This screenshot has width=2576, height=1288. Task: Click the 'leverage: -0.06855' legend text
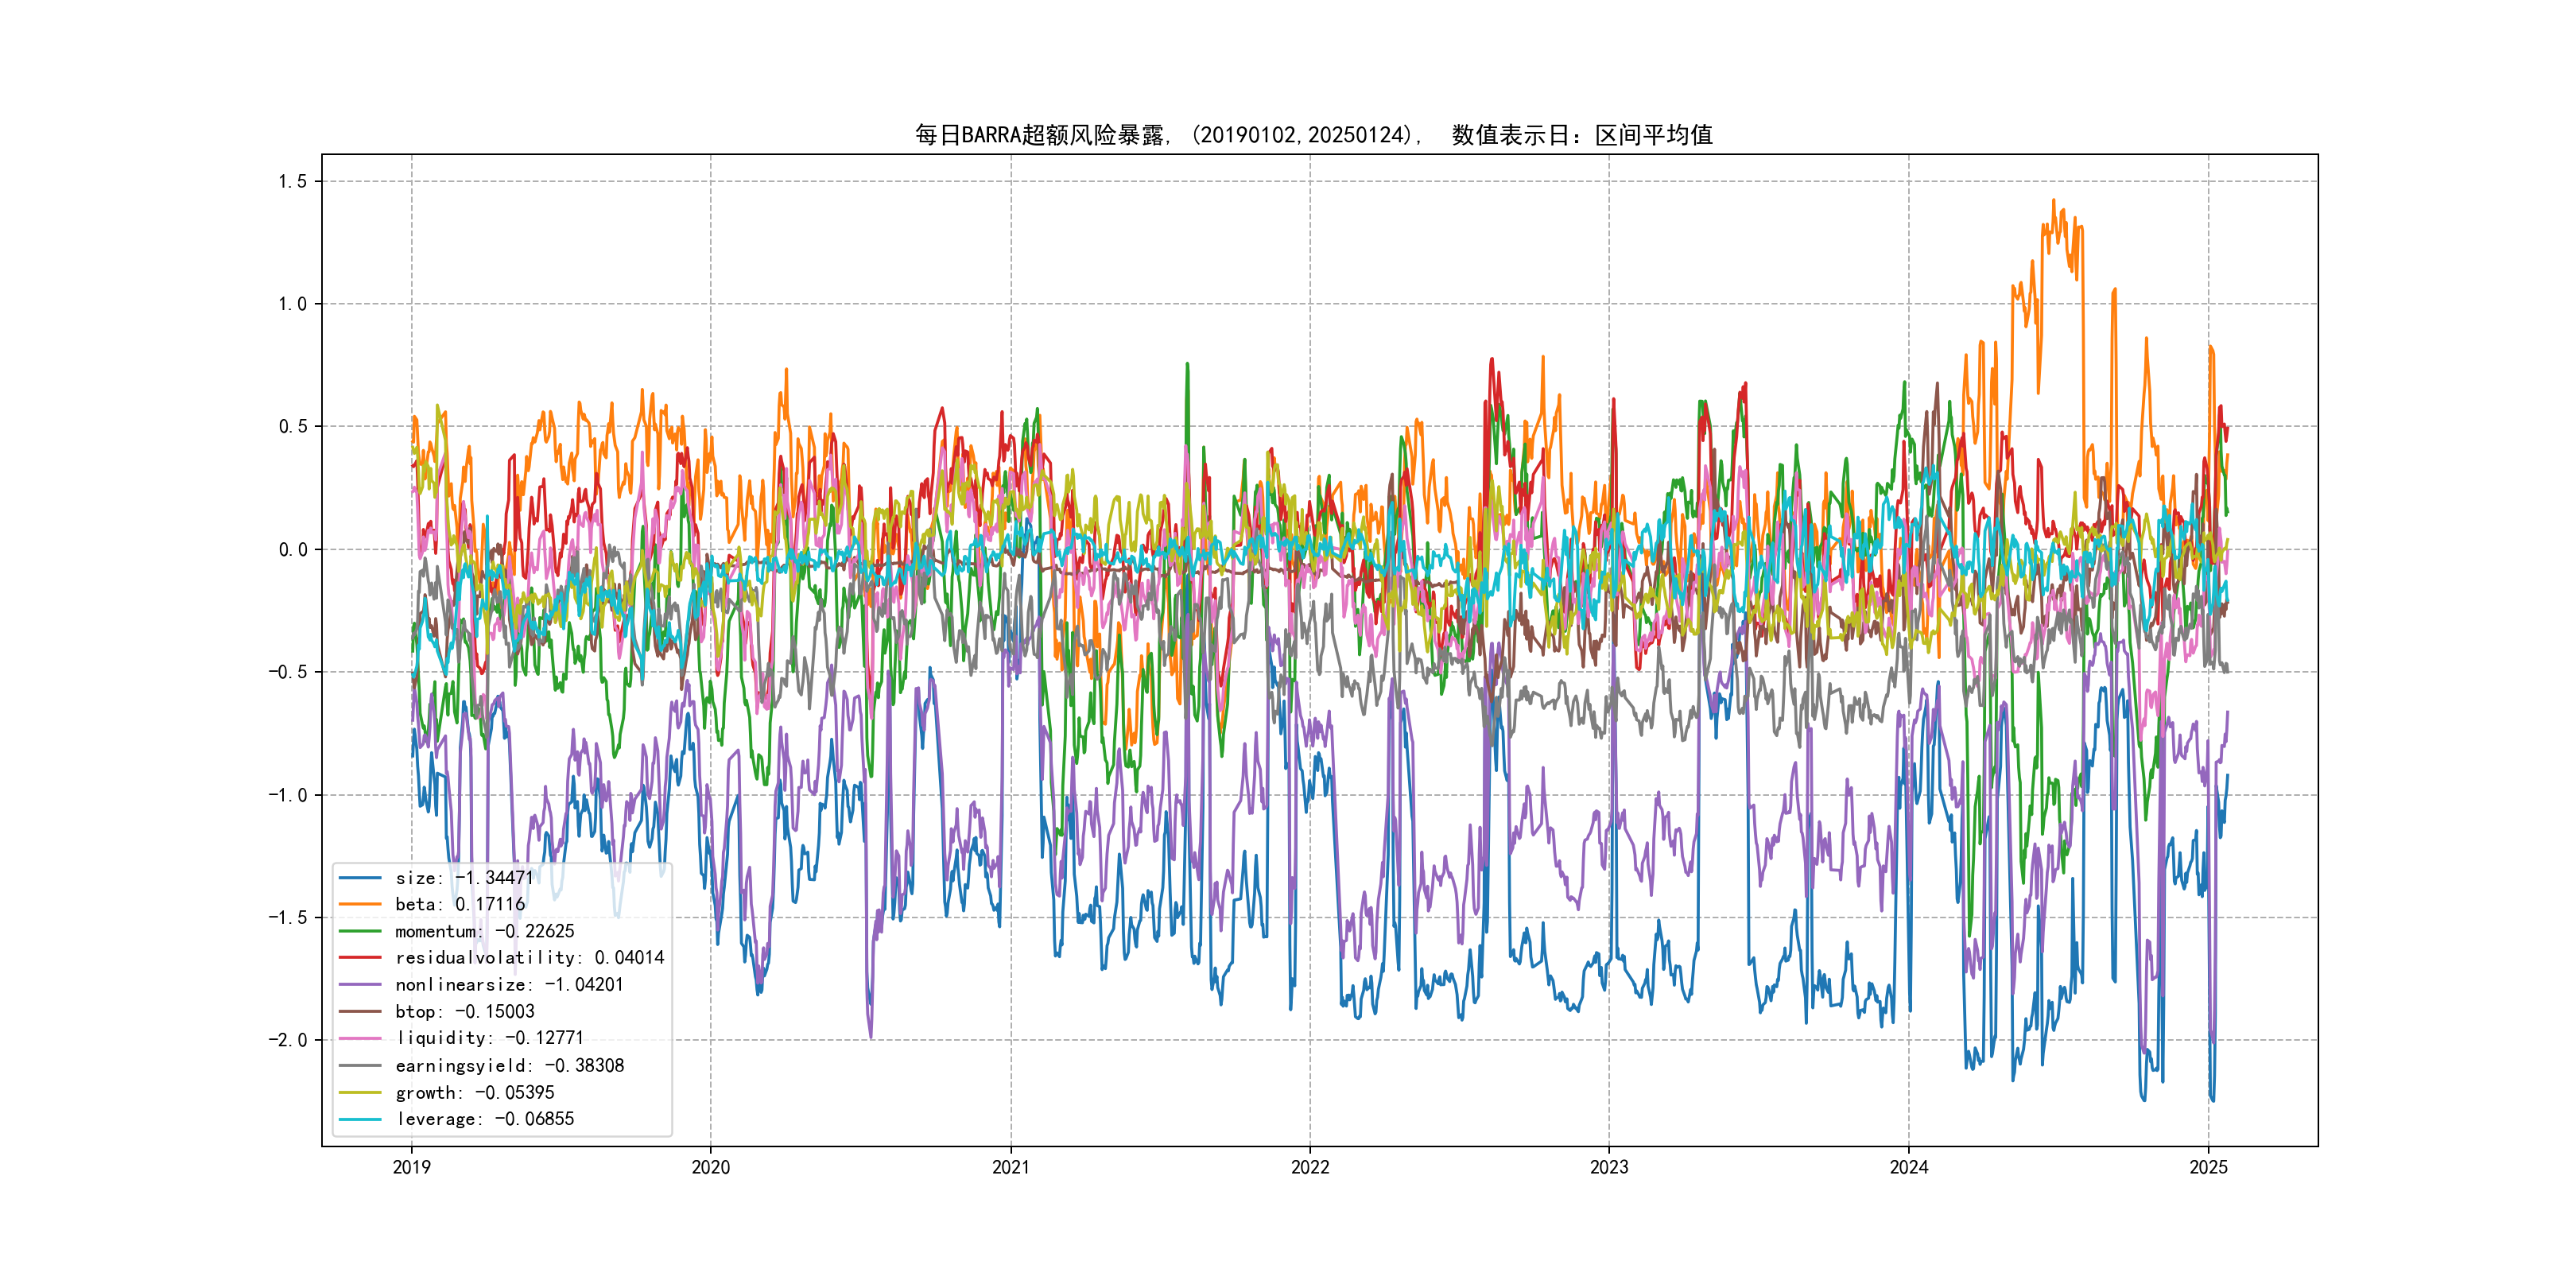(x=485, y=1119)
